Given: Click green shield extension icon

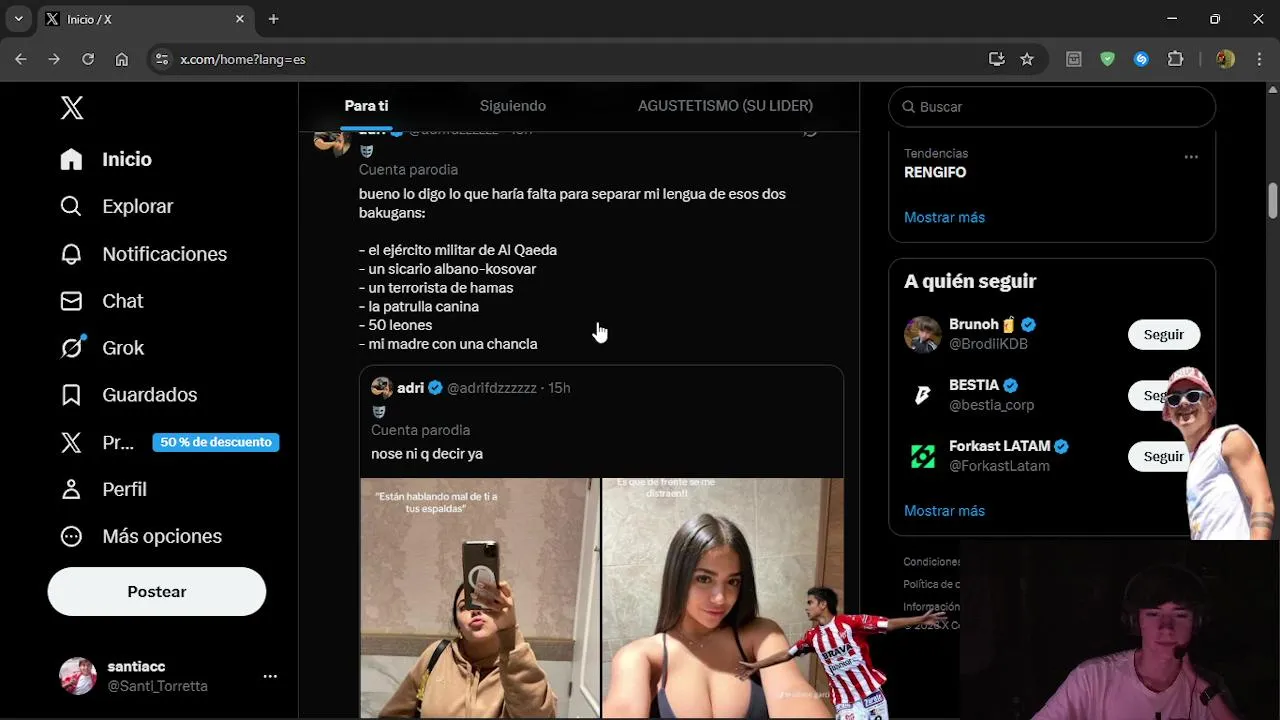Looking at the screenshot, I should [x=1107, y=59].
